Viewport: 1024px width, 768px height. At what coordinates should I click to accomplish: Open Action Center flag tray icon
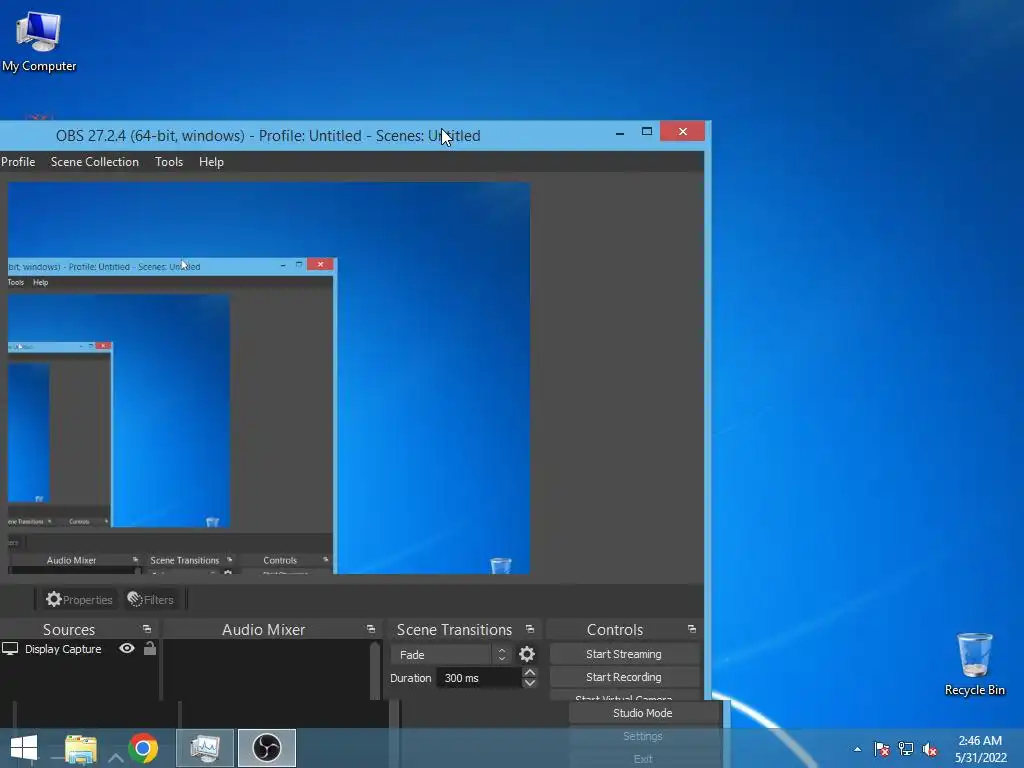point(882,749)
